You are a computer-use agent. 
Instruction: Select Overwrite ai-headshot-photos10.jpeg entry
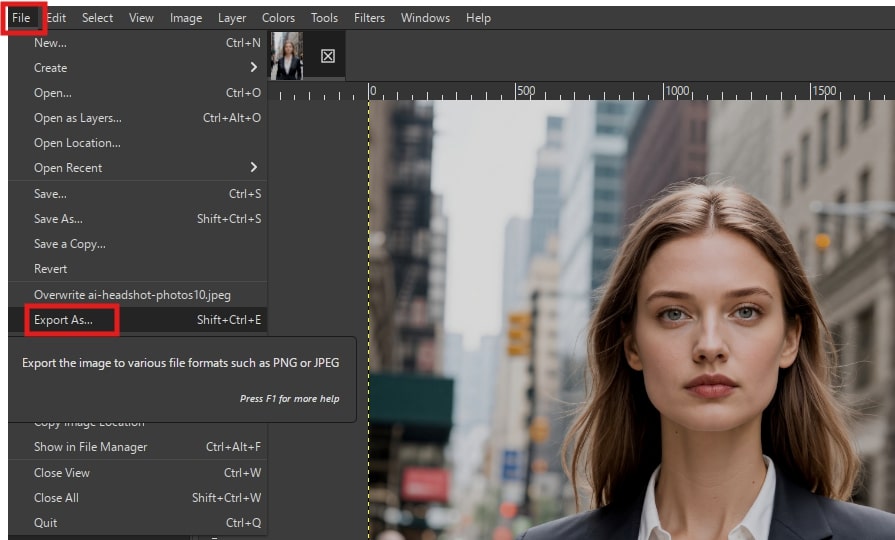138,295
